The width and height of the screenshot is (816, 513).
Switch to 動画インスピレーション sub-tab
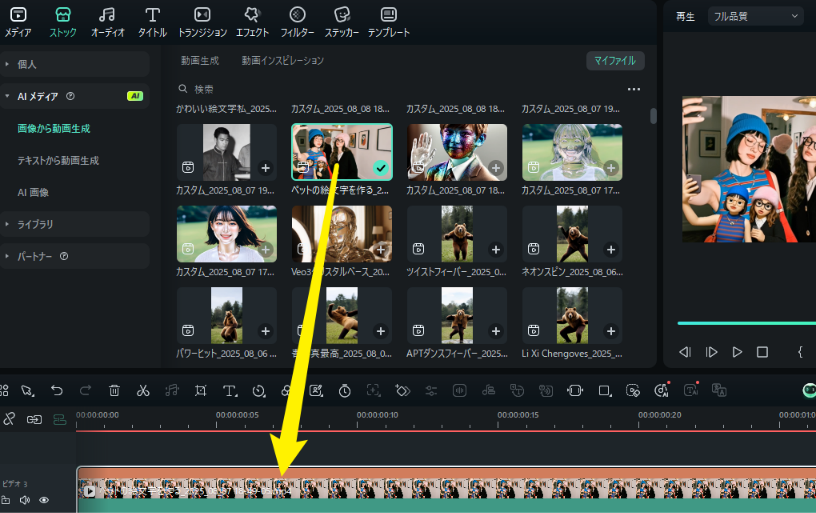tap(283, 61)
